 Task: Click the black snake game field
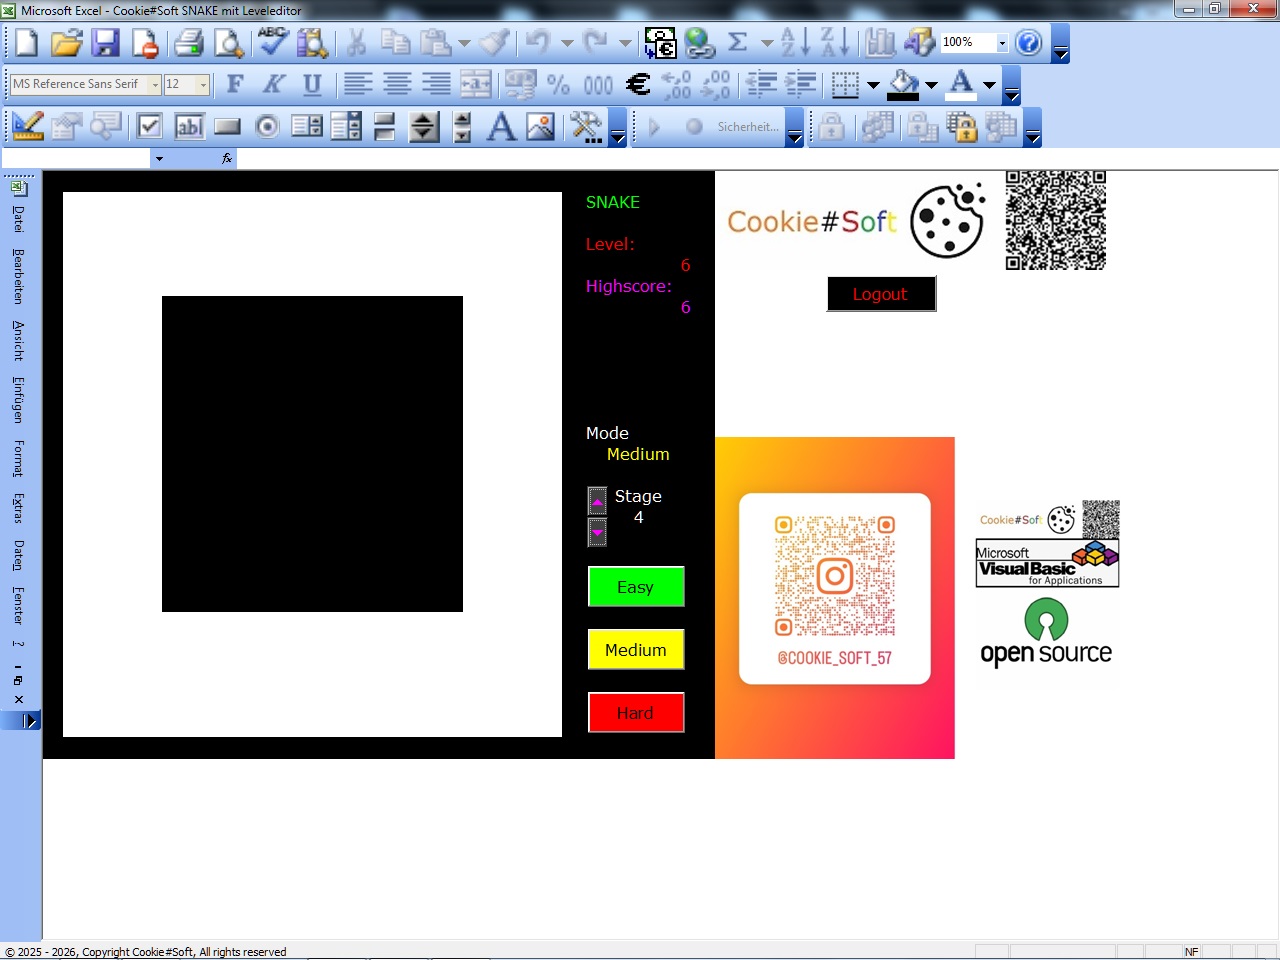[x=312, y=454]
